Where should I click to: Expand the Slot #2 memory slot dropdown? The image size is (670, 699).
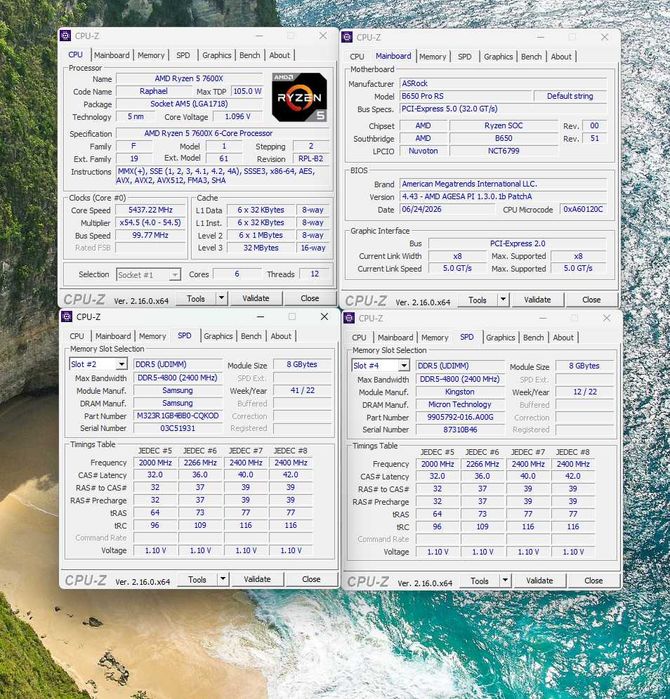[121, 364]
